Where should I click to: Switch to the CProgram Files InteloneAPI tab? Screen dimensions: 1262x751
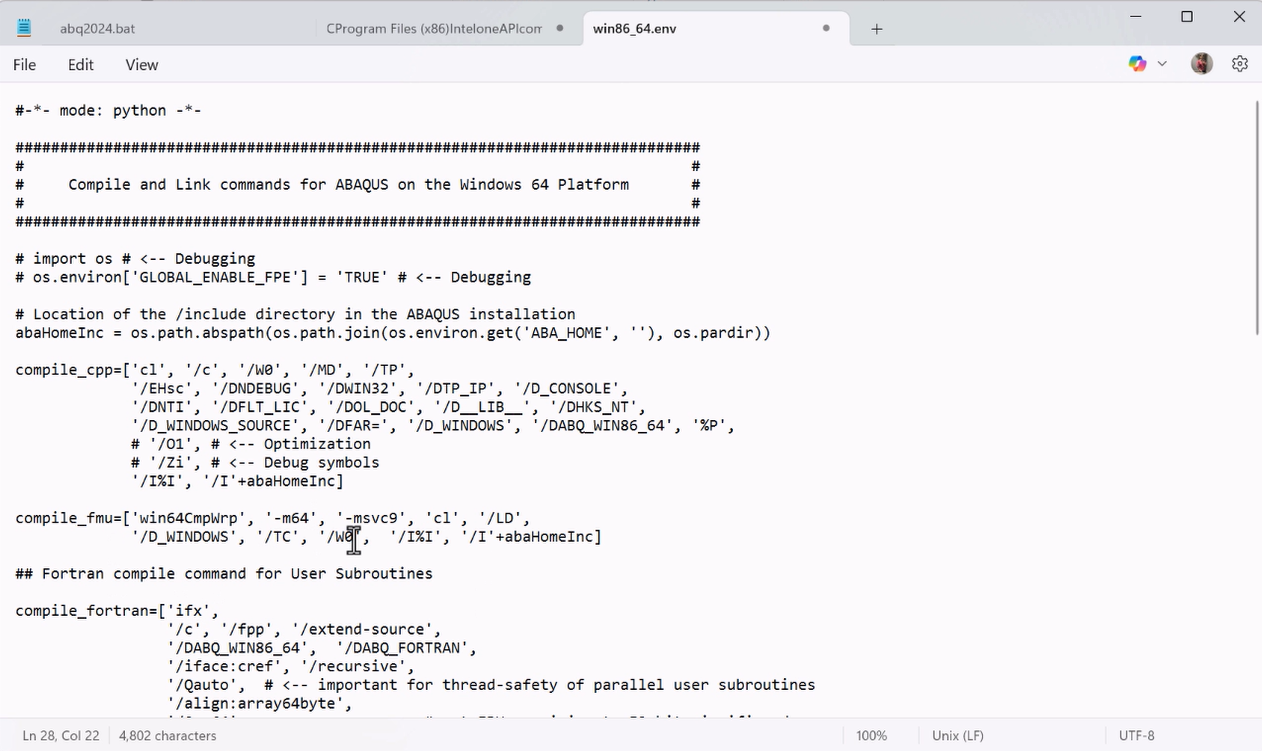point(430,28)
